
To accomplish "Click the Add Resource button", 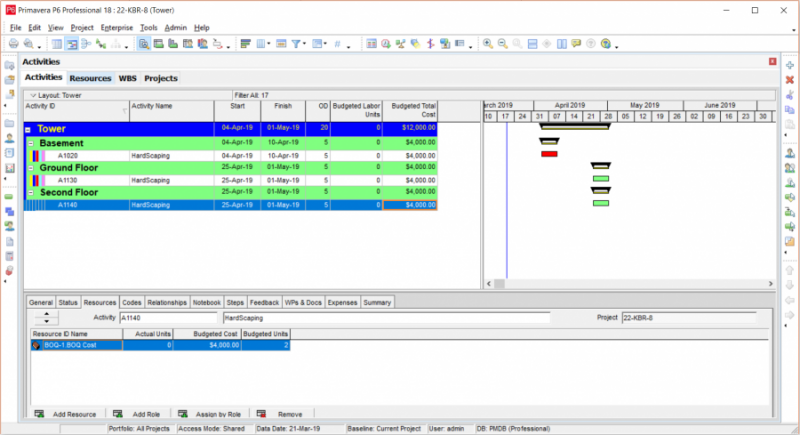I will click(65, 414).
